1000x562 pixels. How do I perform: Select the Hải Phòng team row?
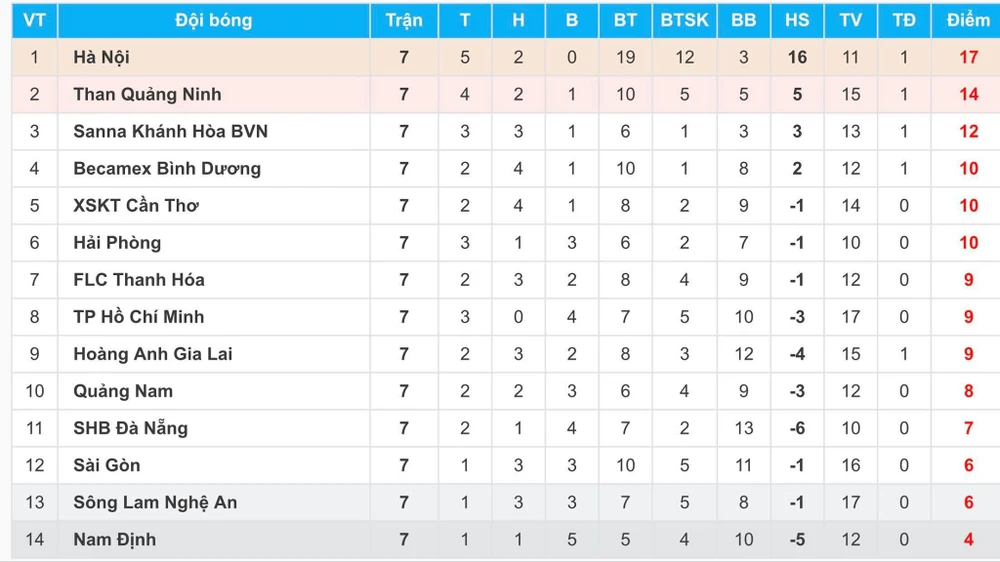coord(117,242)
